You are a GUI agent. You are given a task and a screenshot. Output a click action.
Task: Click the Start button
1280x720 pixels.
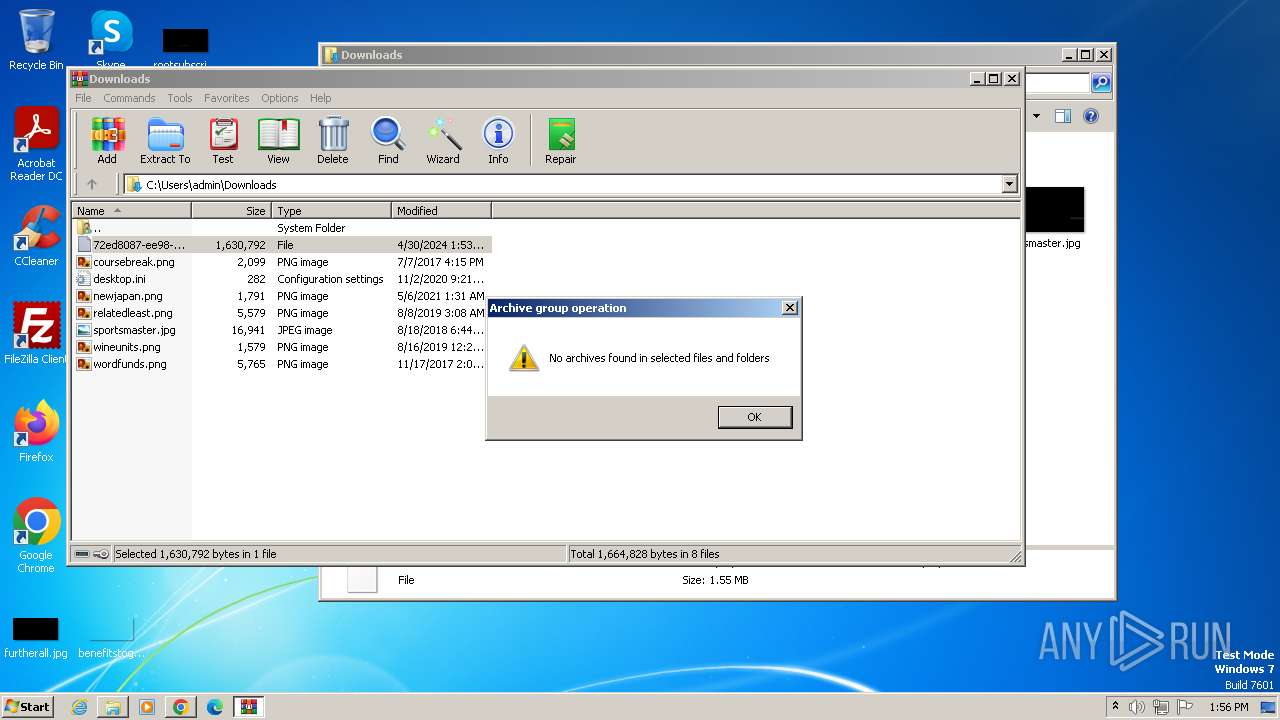(x=27, y=706)
